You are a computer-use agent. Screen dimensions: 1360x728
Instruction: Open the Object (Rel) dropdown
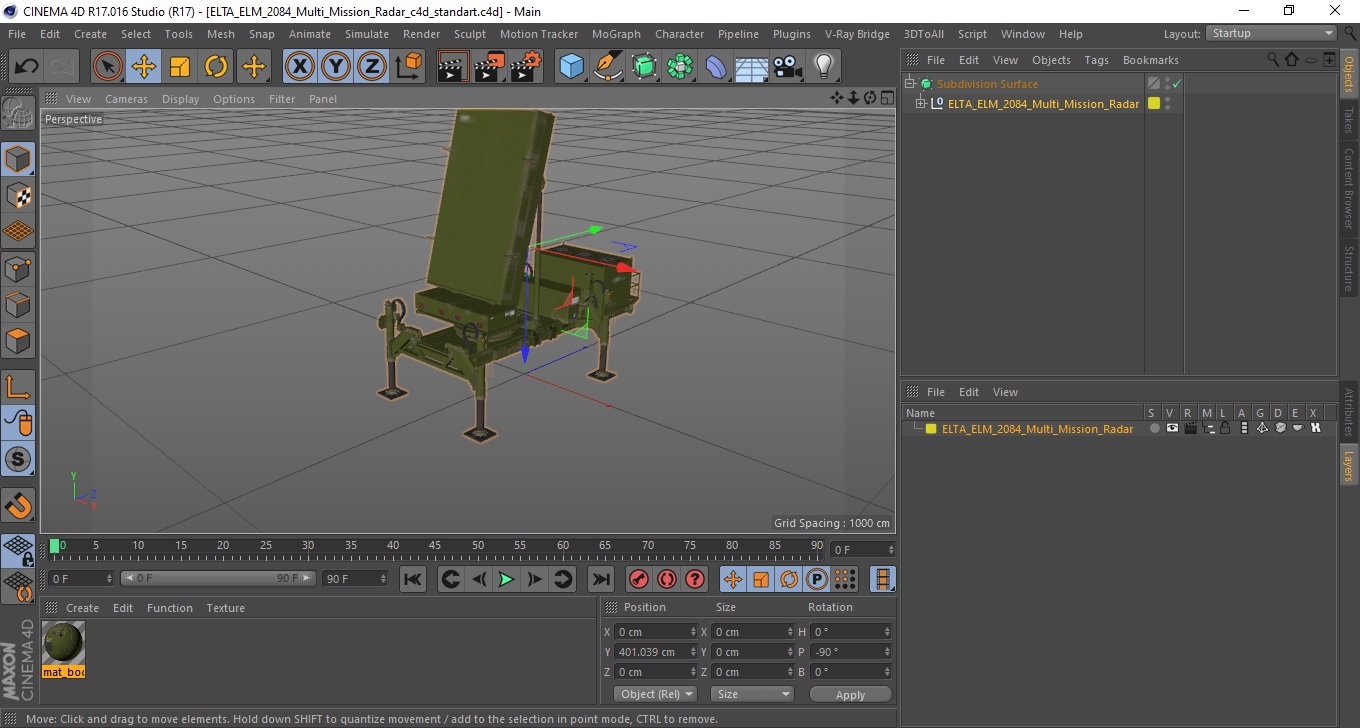(x=655, y=694)
